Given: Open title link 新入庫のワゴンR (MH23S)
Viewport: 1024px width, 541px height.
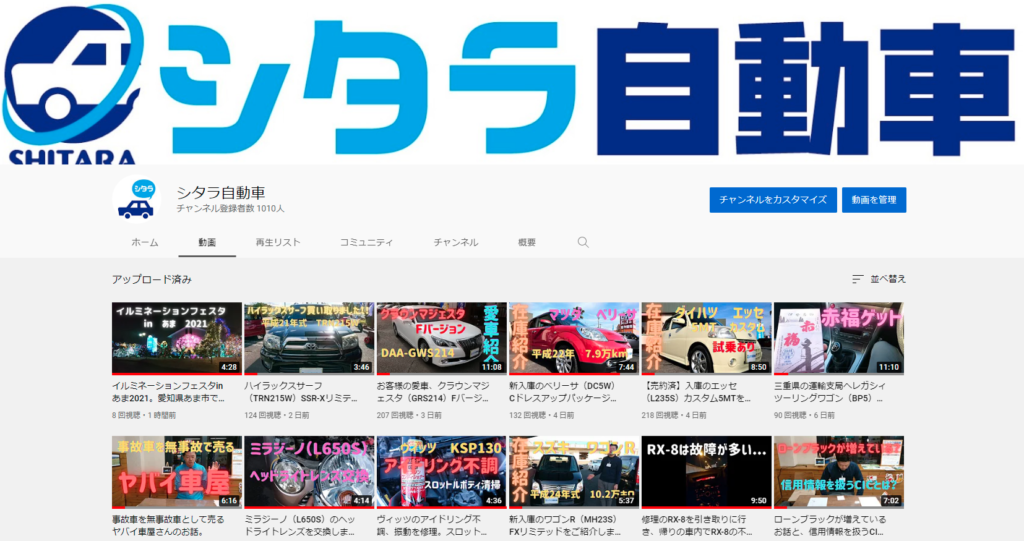Looking at the screenshot, I should click(566, 526).
